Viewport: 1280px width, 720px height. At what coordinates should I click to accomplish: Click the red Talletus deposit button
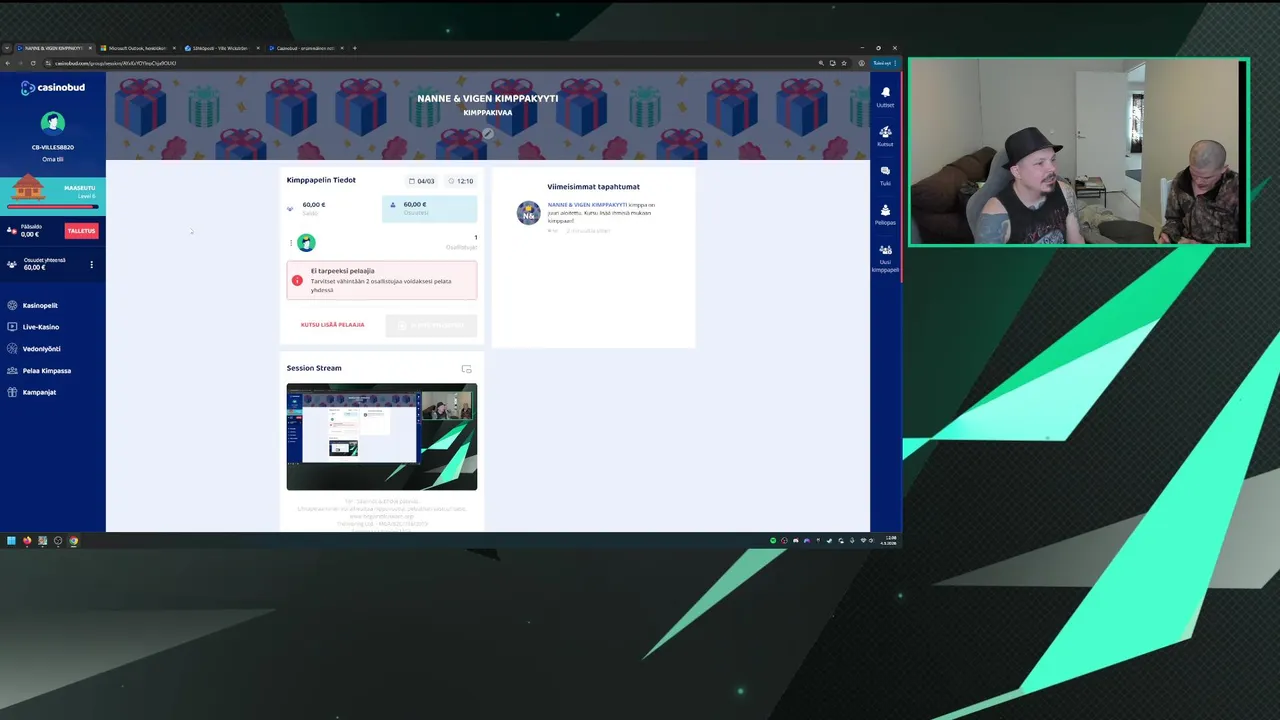coord(81,231)
